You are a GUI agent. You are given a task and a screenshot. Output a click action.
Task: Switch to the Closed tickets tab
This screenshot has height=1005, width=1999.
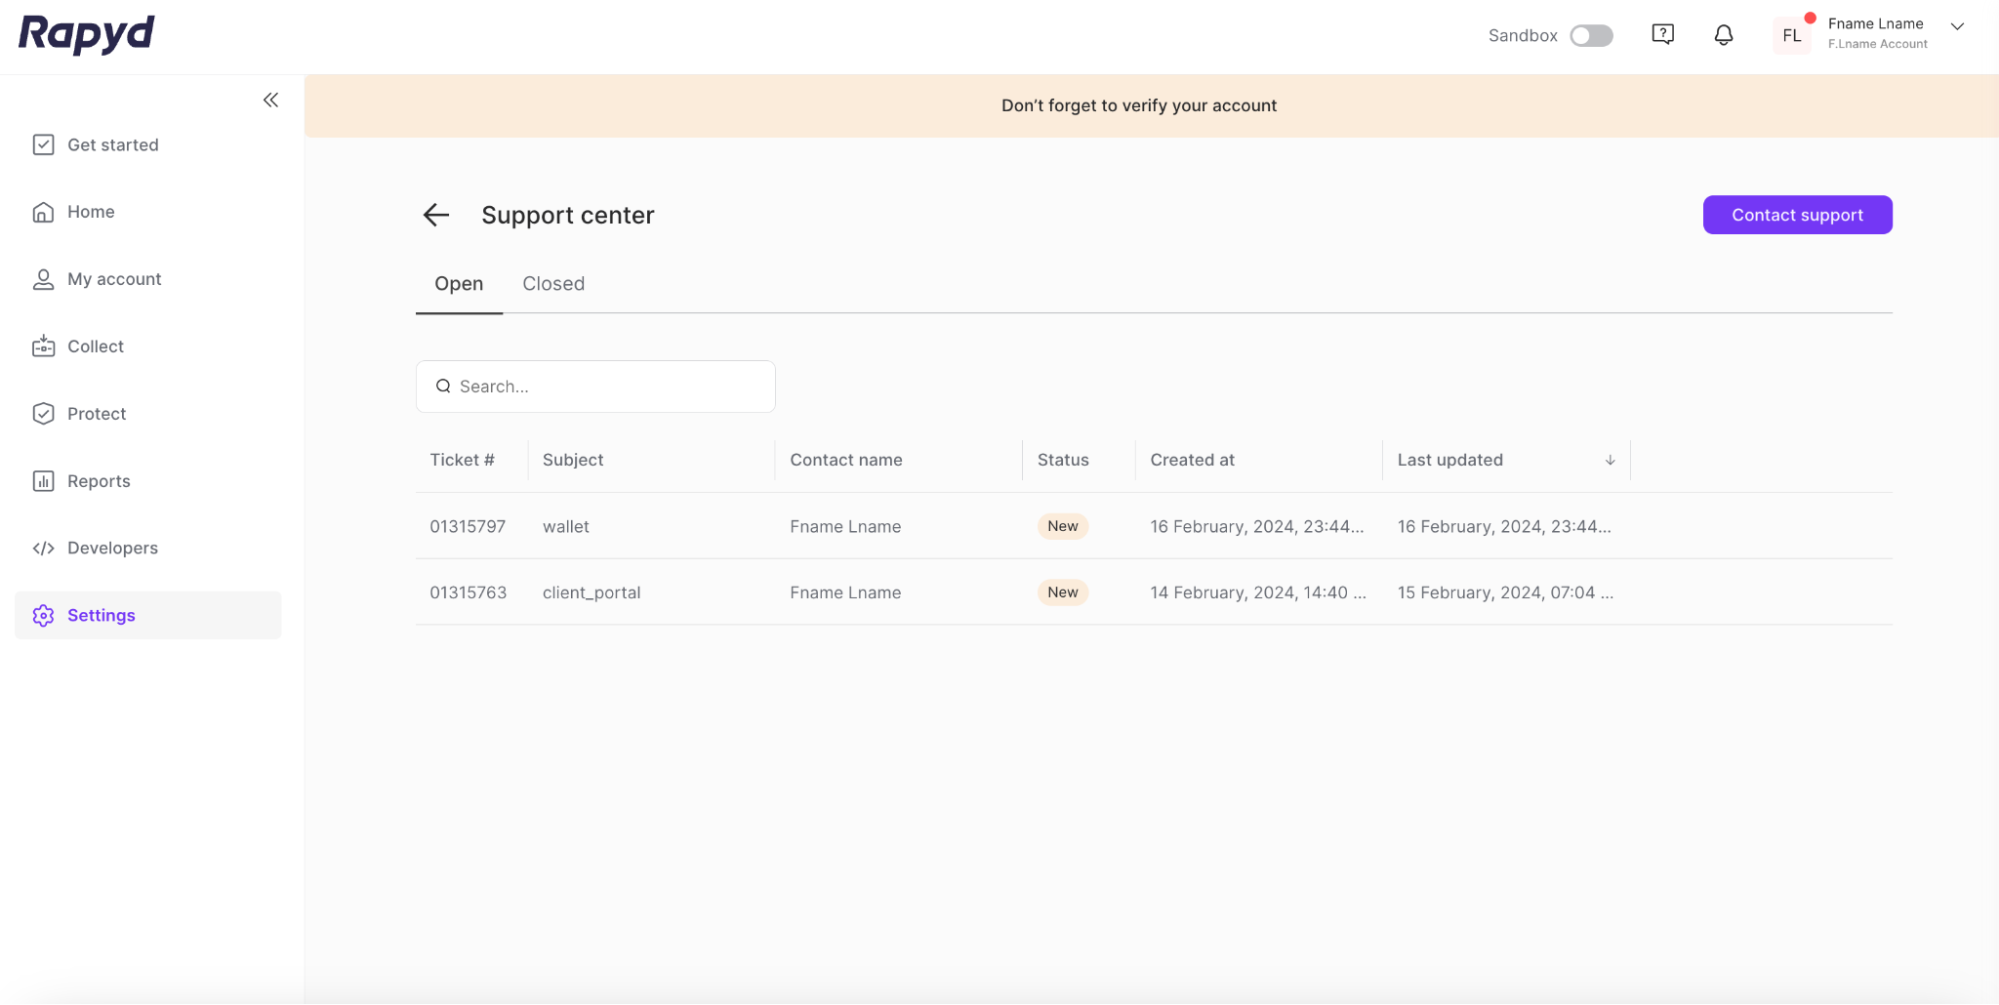pos(553,283)
